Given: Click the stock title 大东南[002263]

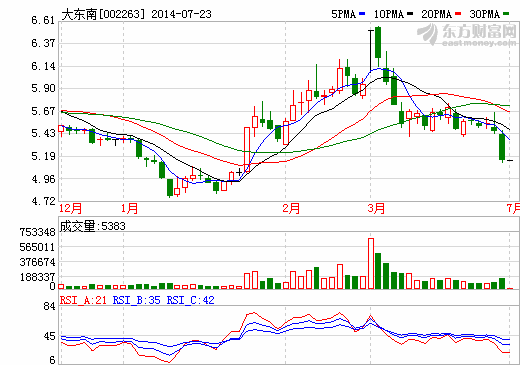Looking at the screenshot, I should 104,14.
